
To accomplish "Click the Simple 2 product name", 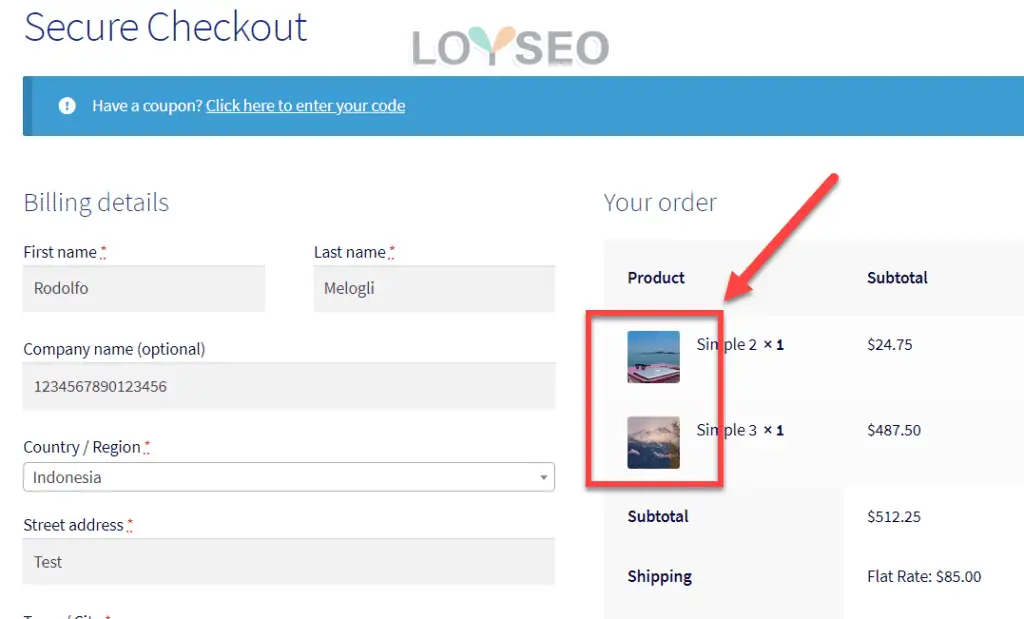I will pos(727,345).
